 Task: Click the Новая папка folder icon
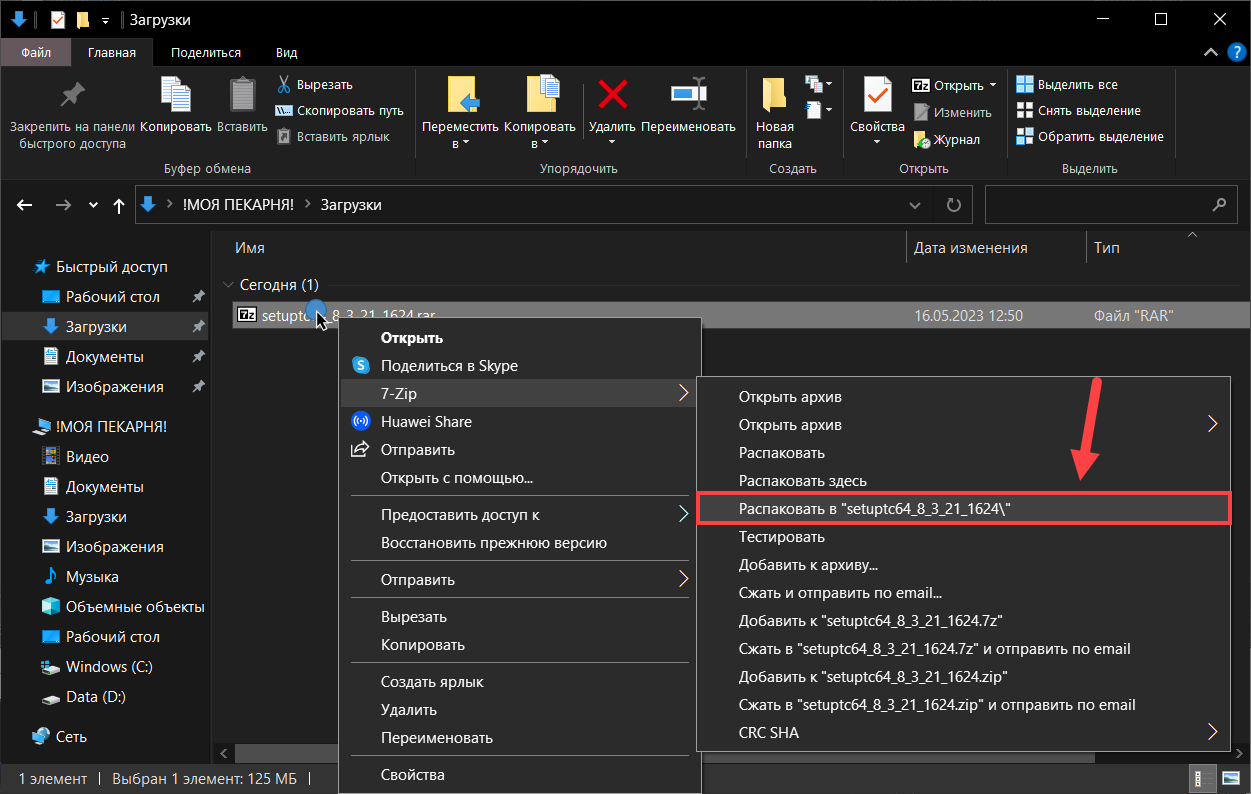774,95
